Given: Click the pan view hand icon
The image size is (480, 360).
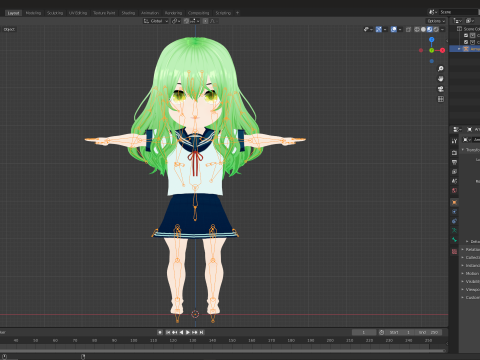Looking at the screenshot, I should [x=441, y=79].
